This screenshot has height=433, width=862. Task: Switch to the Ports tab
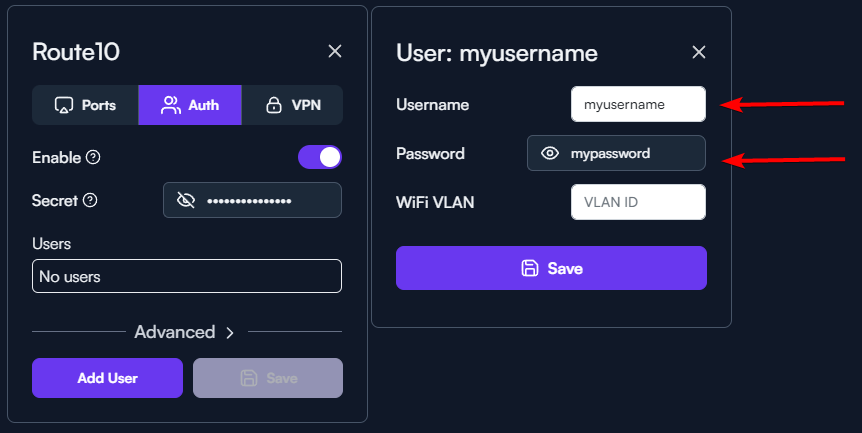pyautogui.click(x=85, y=105)
